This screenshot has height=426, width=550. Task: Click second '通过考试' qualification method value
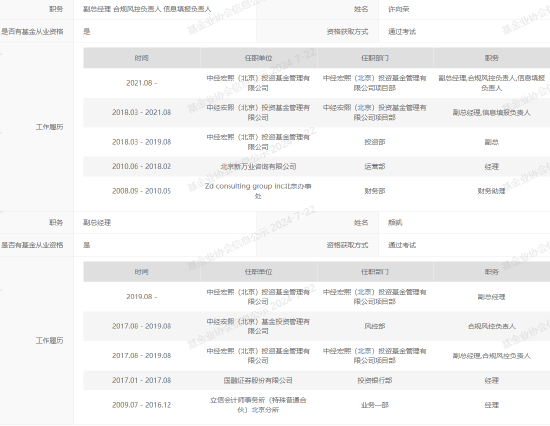click(x=402, y=245)
